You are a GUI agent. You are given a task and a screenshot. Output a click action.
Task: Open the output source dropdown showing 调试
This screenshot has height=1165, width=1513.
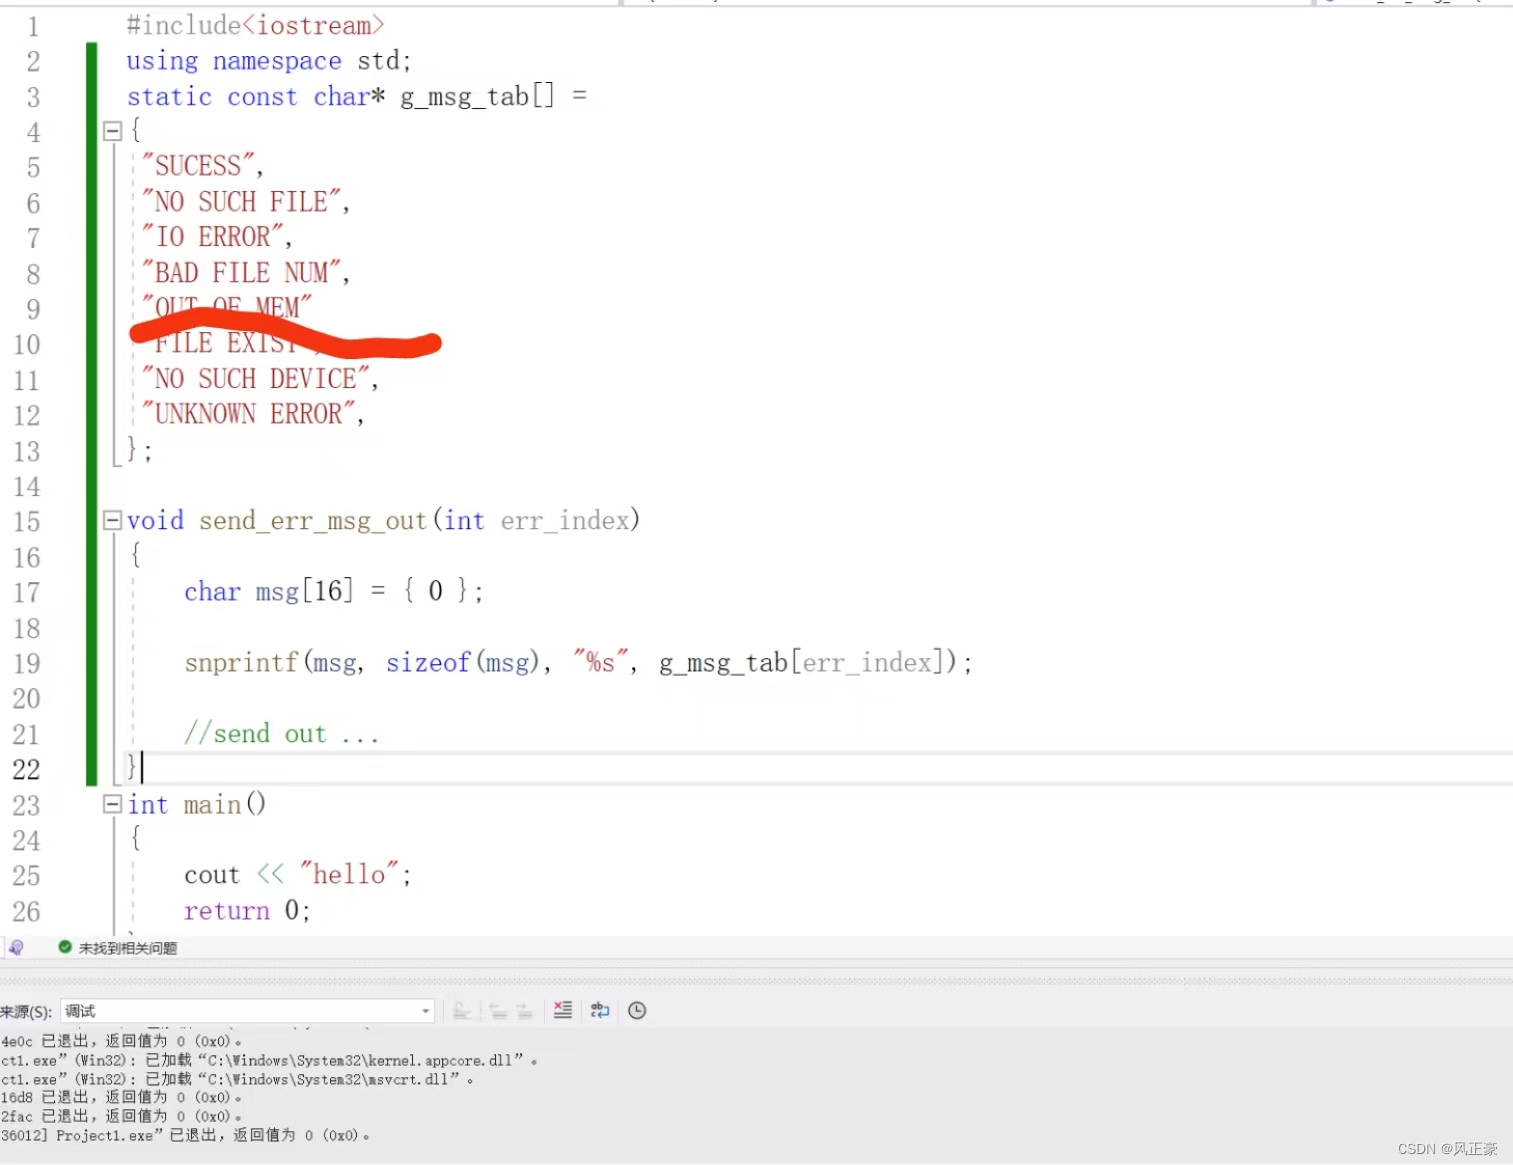point(247,1011)
